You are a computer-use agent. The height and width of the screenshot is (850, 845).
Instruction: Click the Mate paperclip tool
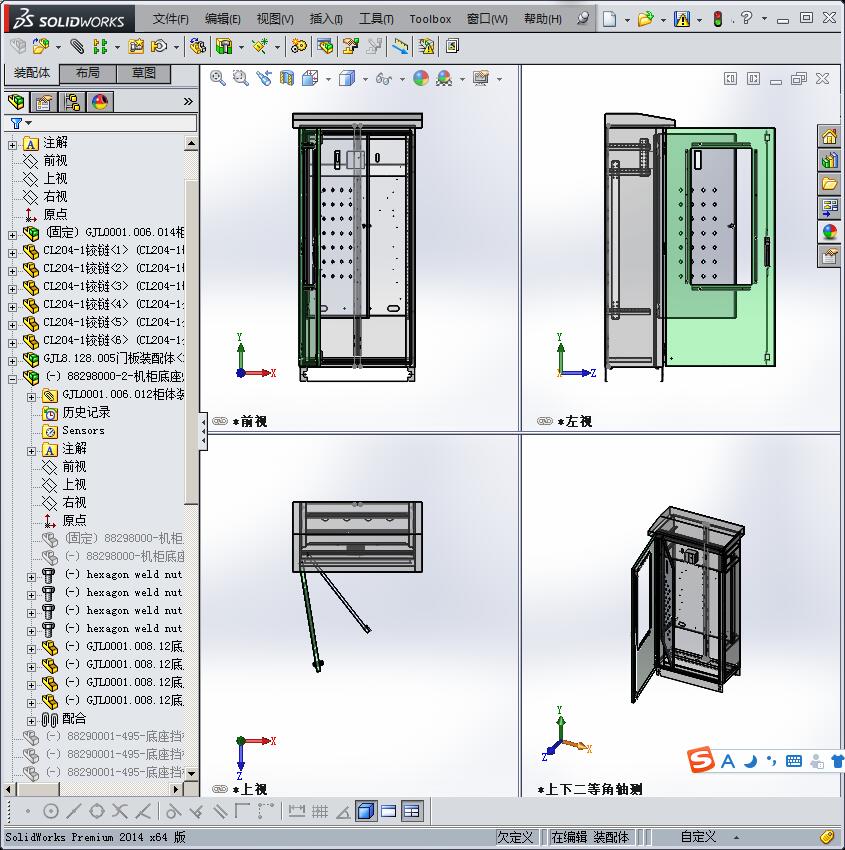click(x=78, y=47)
